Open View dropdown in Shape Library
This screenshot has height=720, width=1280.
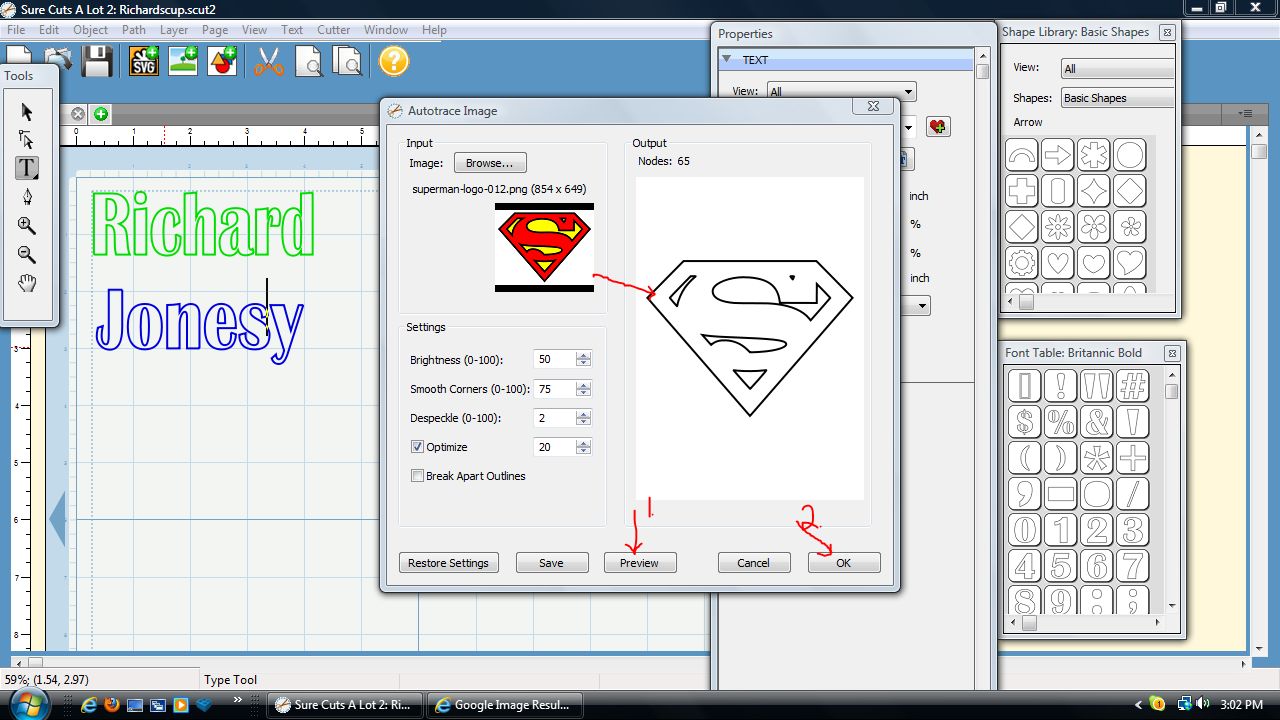1117,68
